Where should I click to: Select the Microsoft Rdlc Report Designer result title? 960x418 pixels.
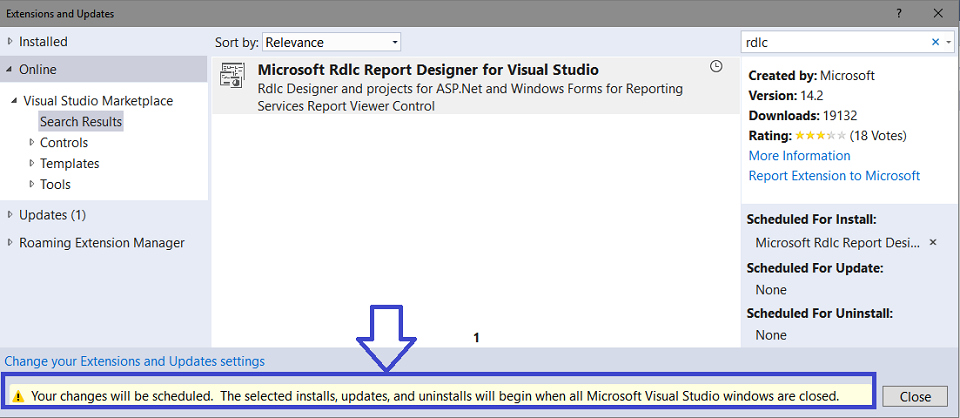(x=429, y=69)
